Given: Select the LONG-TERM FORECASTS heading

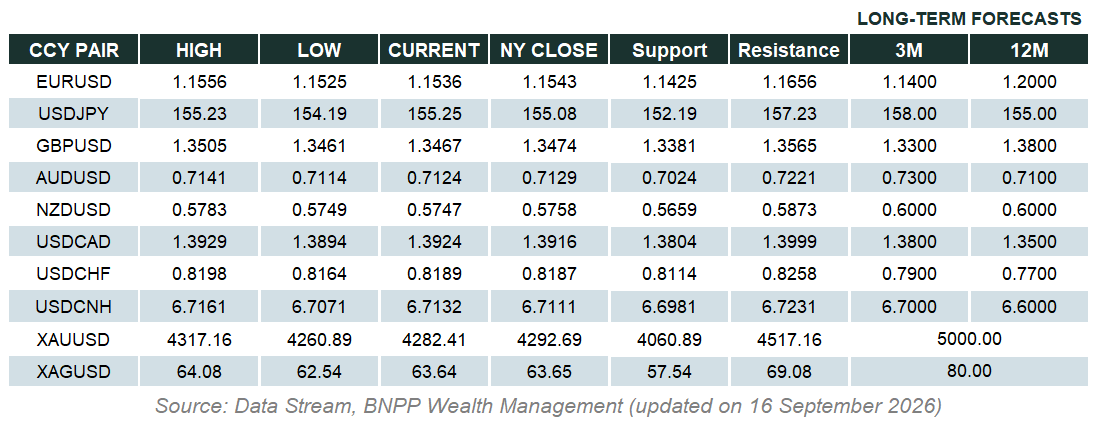Looking at the screenshot, I should coord(969,19).
